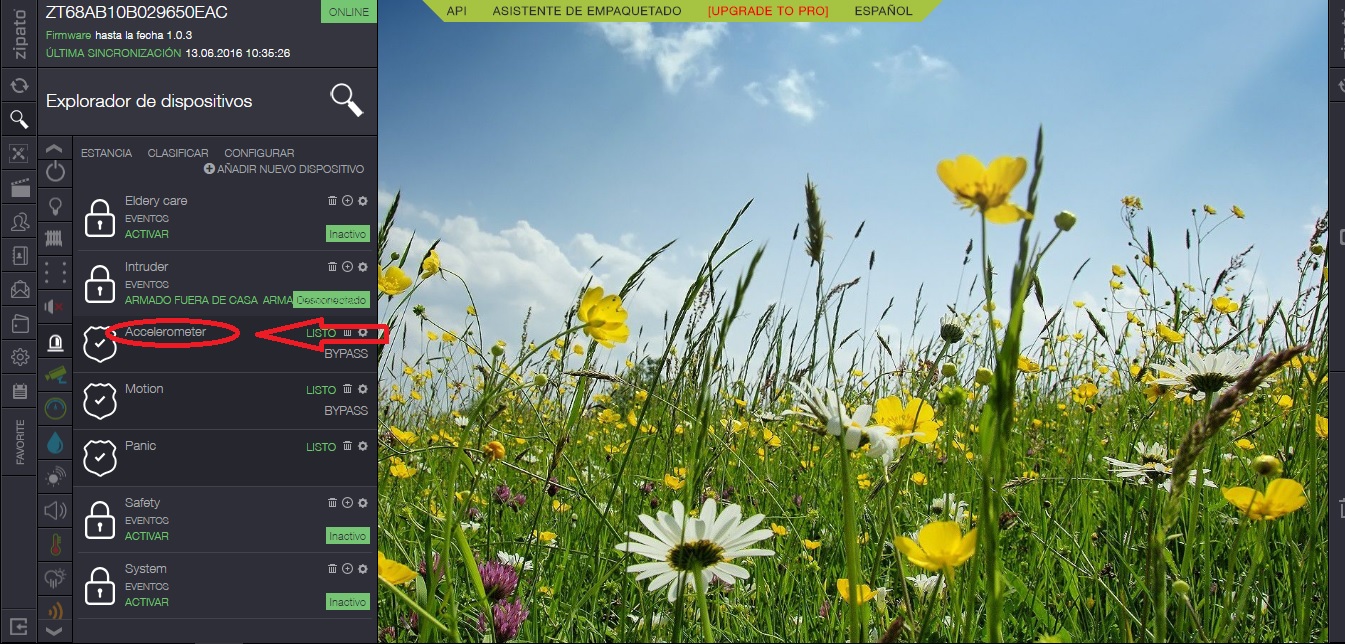
Task: Click BYPASS on the Motion zone
Action: 346,411
